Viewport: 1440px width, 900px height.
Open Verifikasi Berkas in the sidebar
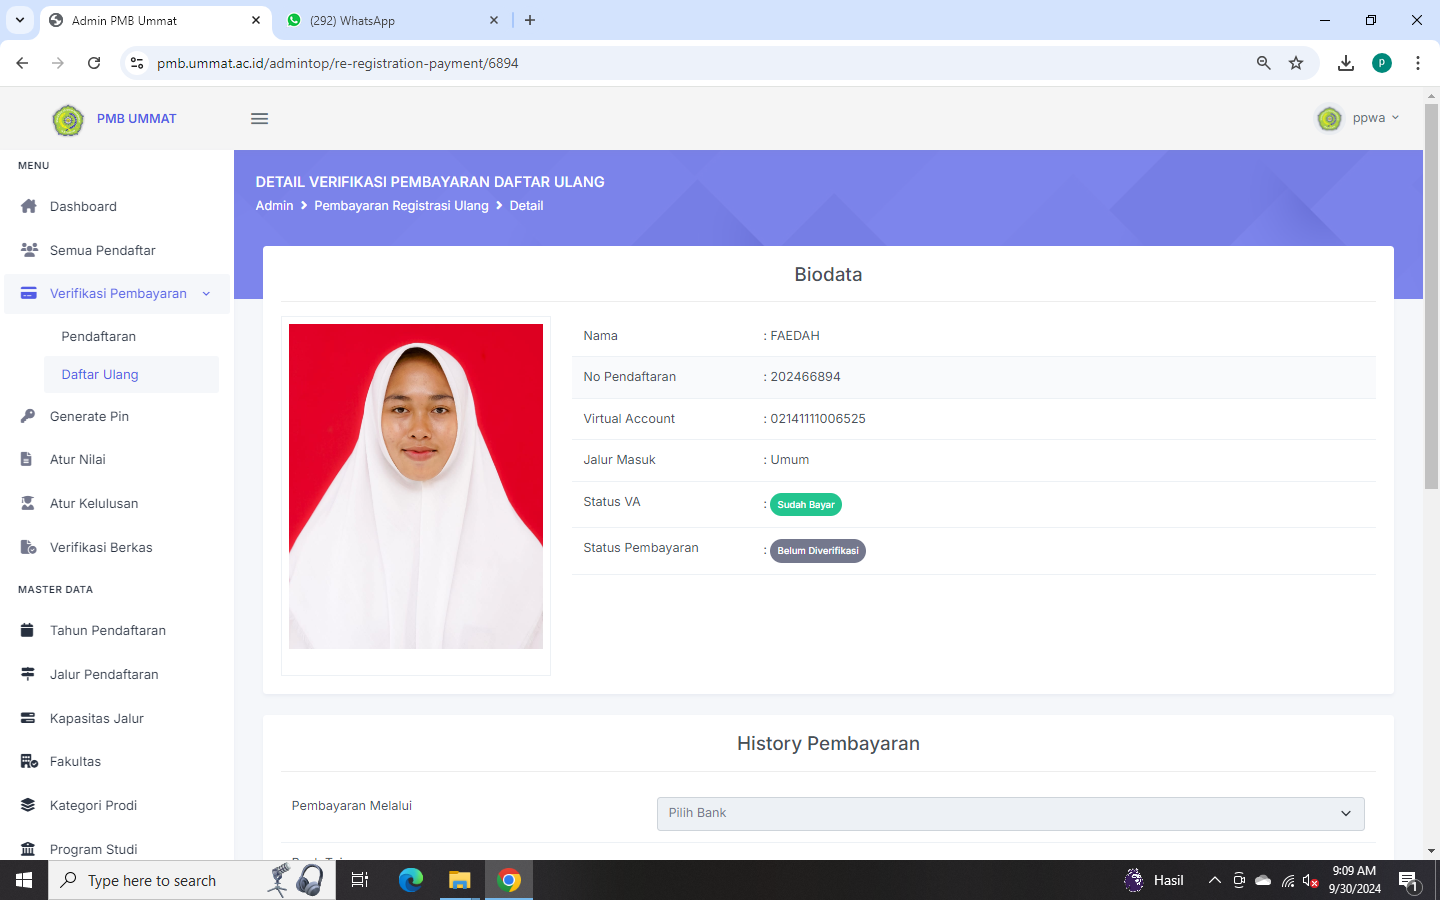pyautogui.click(x=101, y=548)
